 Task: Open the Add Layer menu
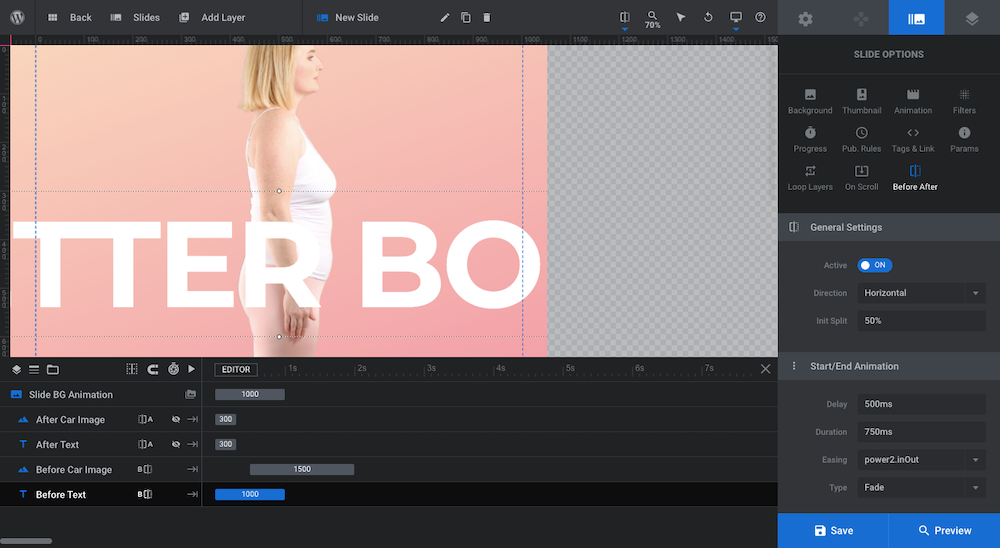click(x=212, y=17)
